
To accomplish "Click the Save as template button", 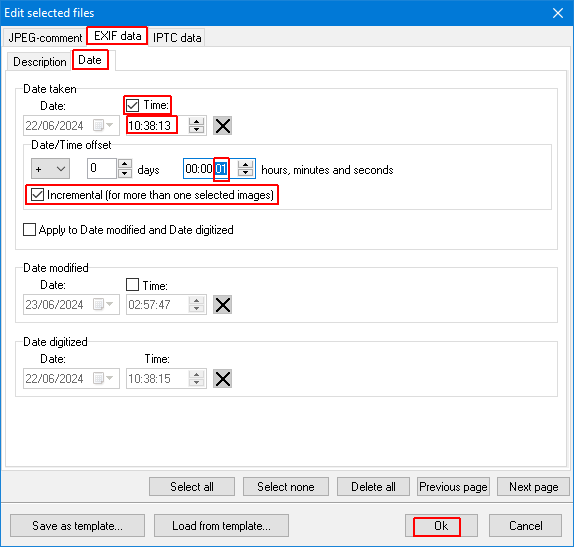I will point(77,526).
